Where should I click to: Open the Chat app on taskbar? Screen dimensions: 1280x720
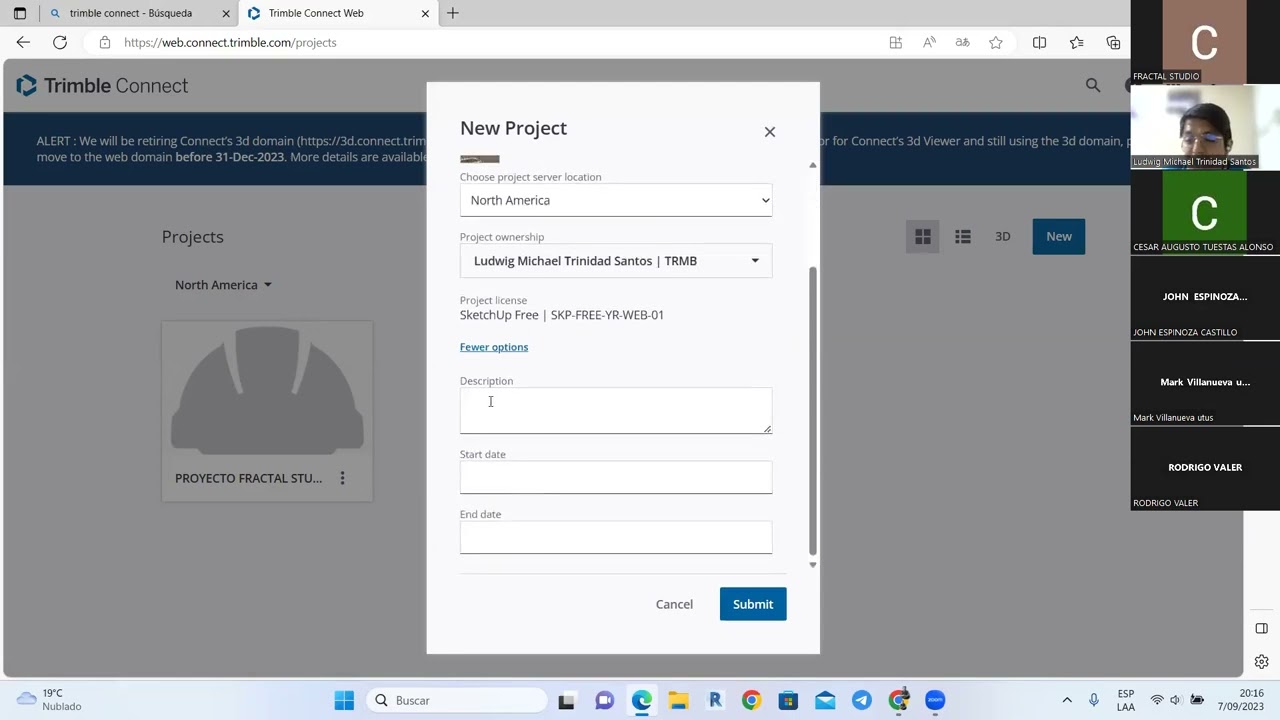pos(604,700)
